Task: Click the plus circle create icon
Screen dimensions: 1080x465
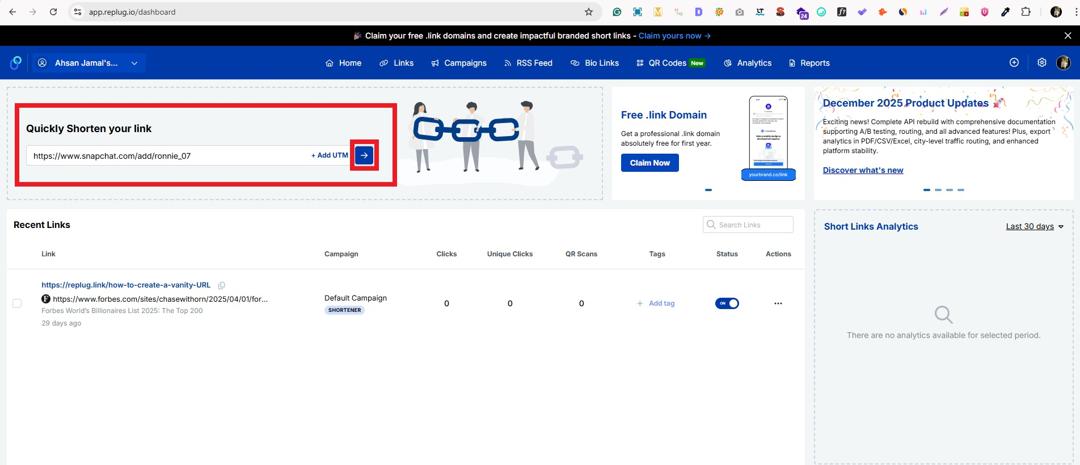Action: pos(1014,63)
